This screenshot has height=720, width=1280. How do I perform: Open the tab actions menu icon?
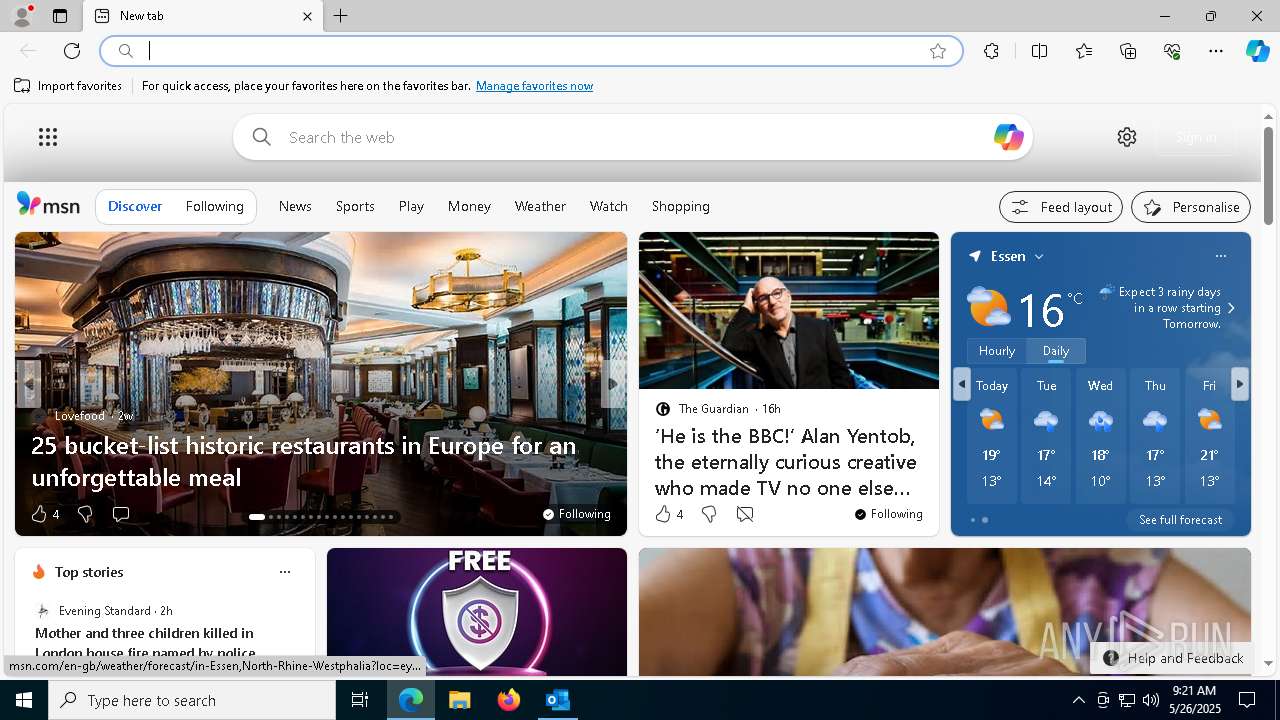pos(60,16)
